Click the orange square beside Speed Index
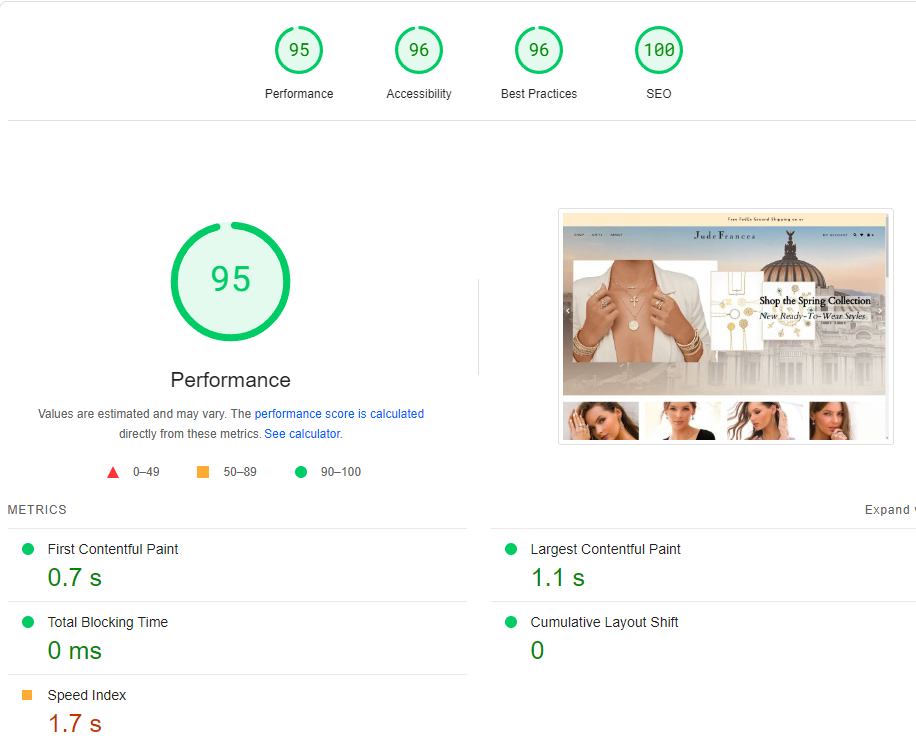The width and height of the screenshot is (916, 744). click(x=27, y=695)
